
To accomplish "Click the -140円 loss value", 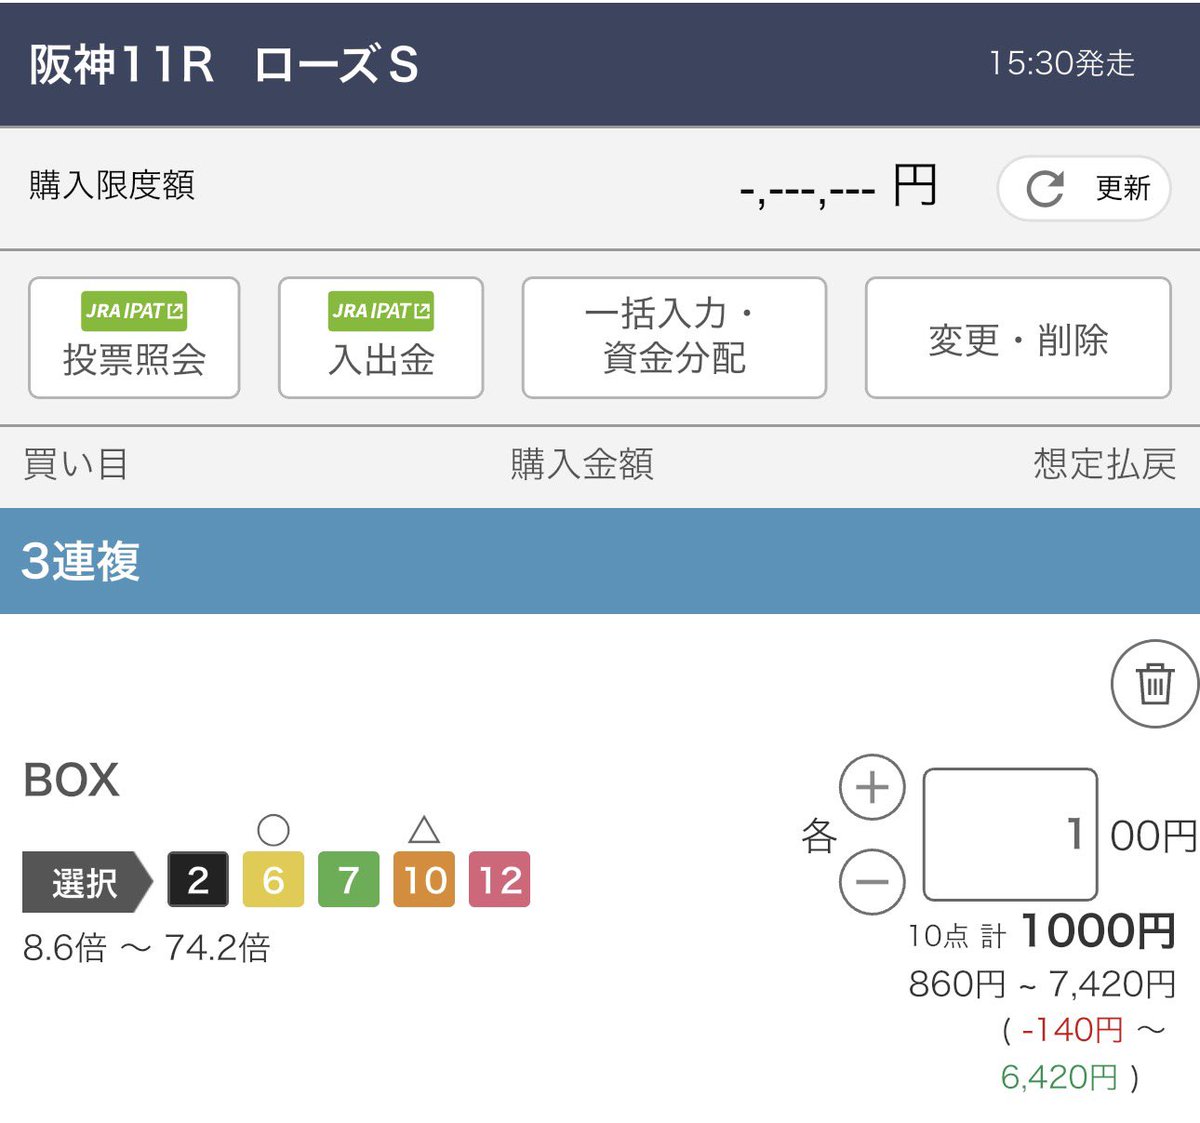I will click(x=1072, y=1029).
